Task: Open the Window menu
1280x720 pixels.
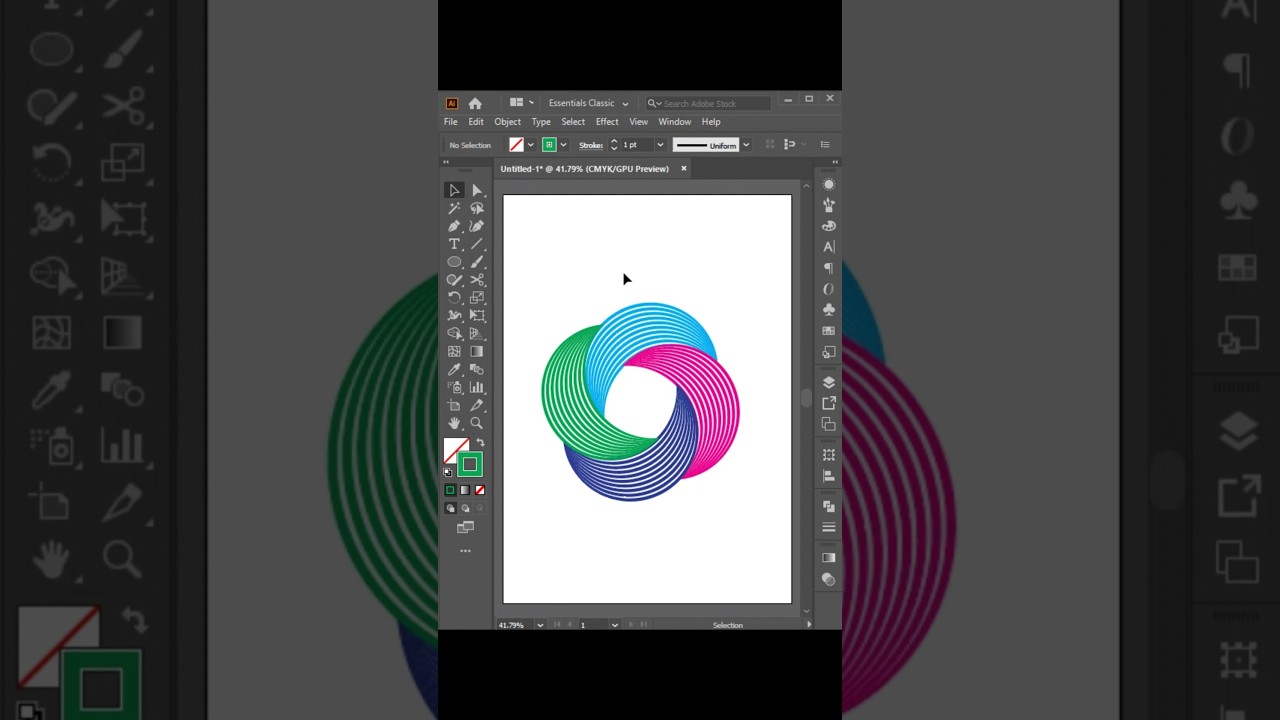Action: pos(675,122)
